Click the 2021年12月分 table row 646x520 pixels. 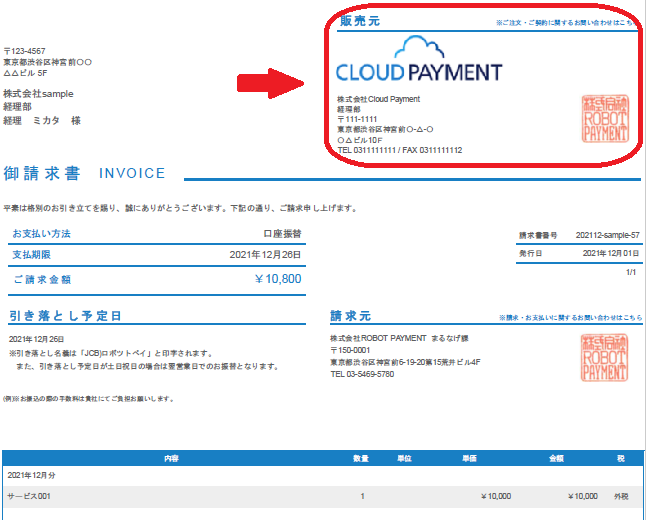[323, 475]
